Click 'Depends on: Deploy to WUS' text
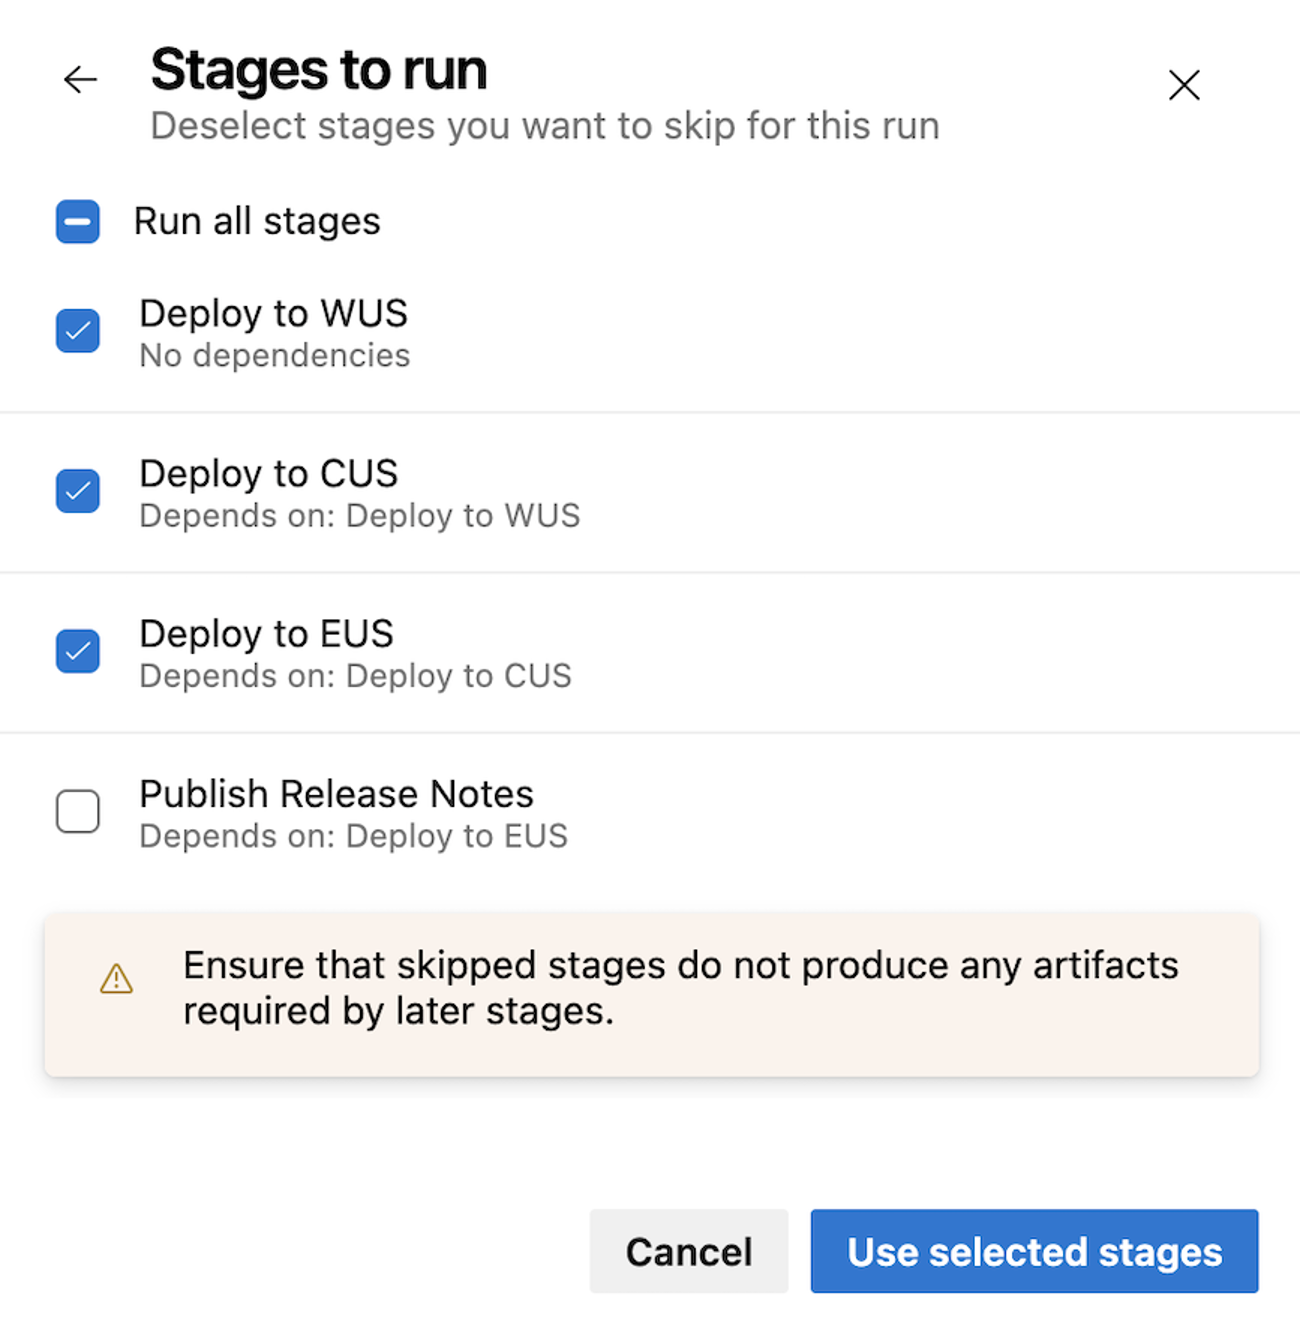Viewport: 1300px width, 1323px height. click(359, 515)
